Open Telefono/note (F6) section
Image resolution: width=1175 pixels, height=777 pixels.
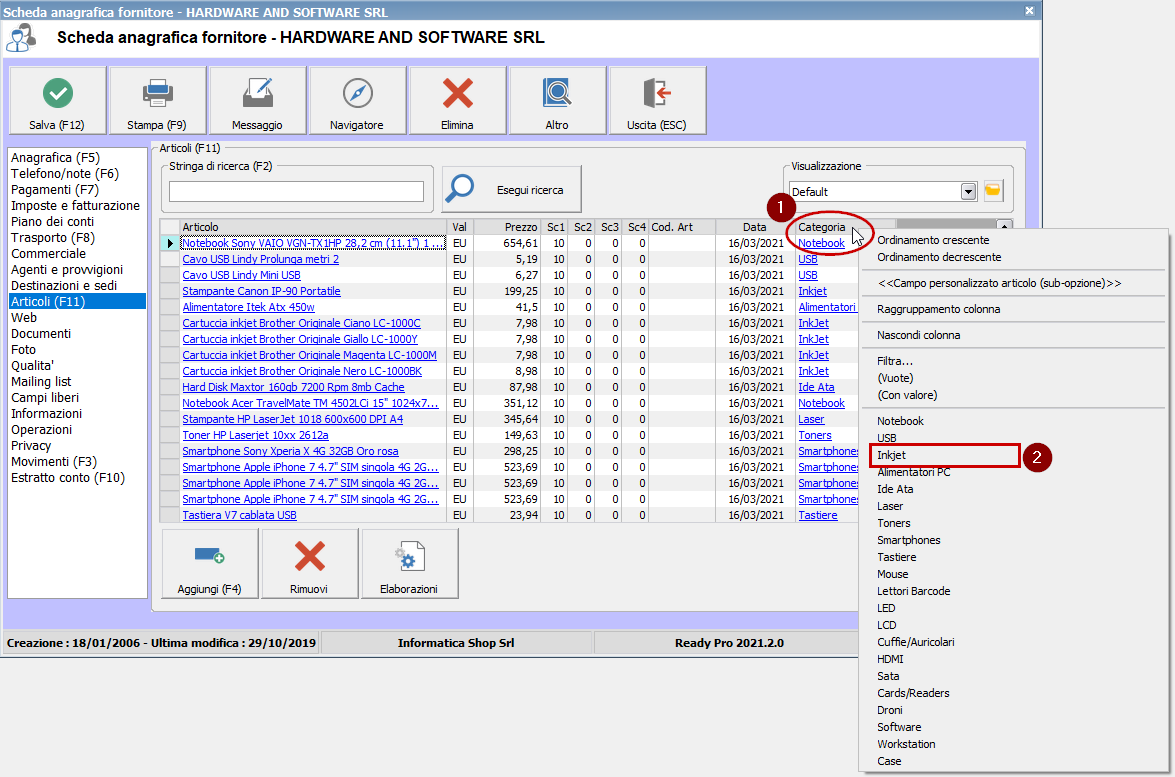[x=64, y=174]
